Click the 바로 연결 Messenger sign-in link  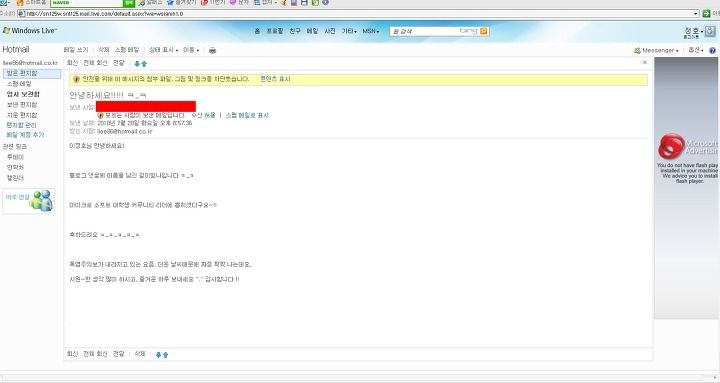click(x=17, y=197)
